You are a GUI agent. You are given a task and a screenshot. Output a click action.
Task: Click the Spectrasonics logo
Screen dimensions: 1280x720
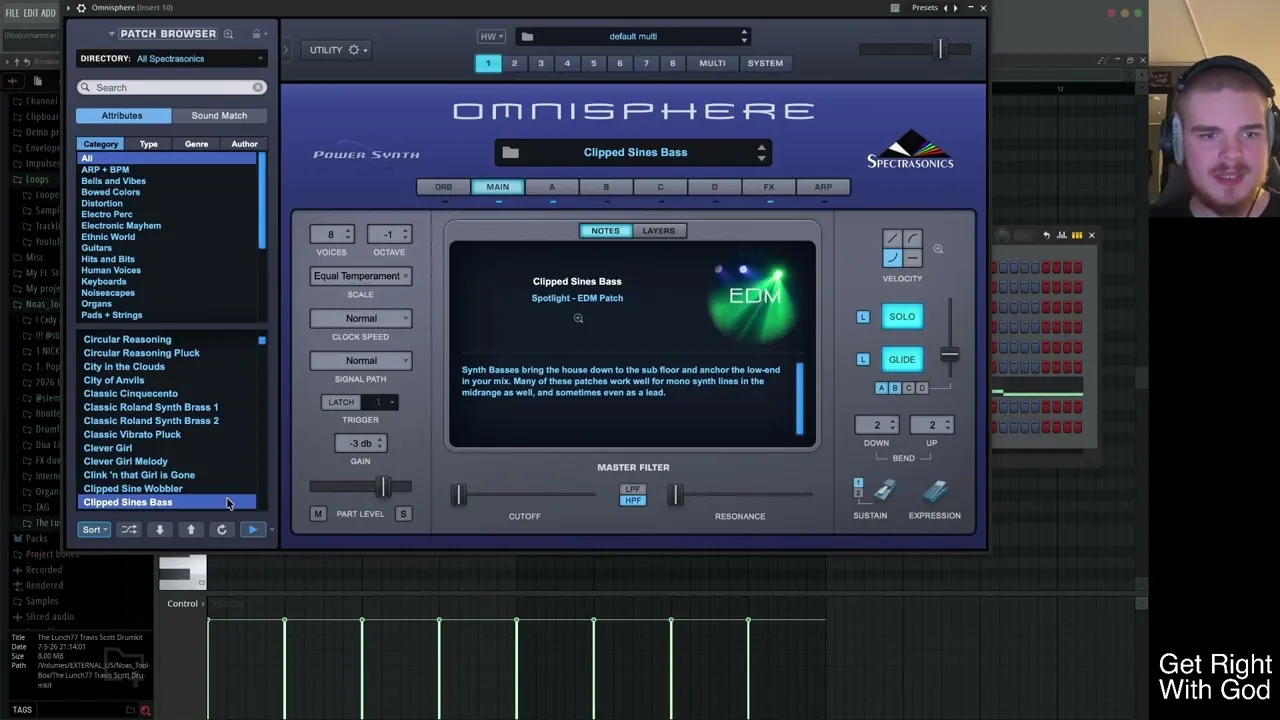(x=910, y=149)
